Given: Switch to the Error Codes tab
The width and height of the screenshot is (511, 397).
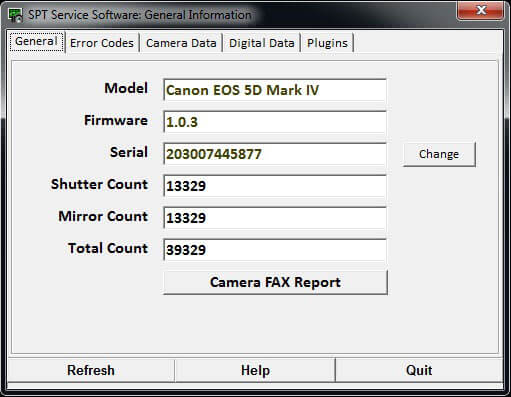Looking at the screenshot, I should pyautogui.click(x=102, y=43).
